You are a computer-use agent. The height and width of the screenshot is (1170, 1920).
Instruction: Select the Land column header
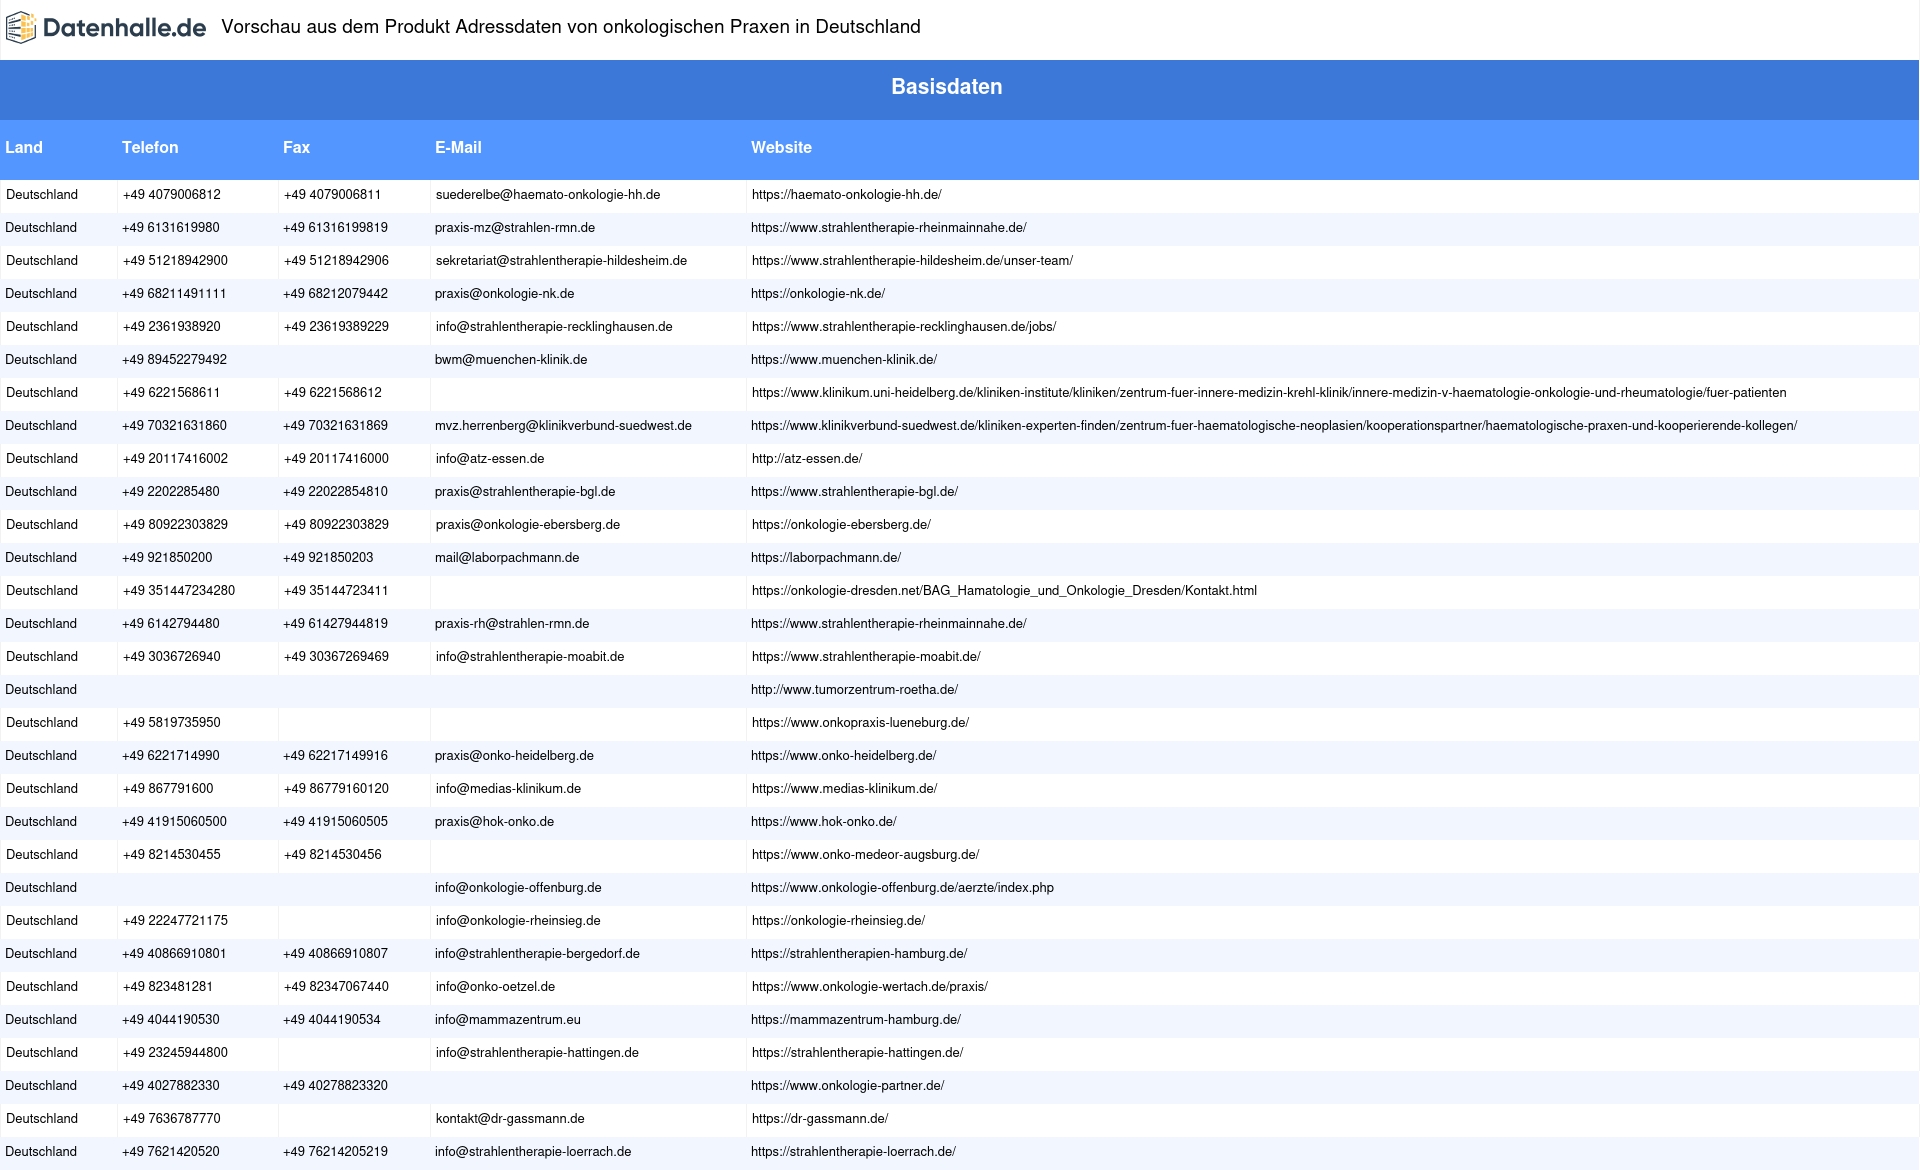coord(24,147)
